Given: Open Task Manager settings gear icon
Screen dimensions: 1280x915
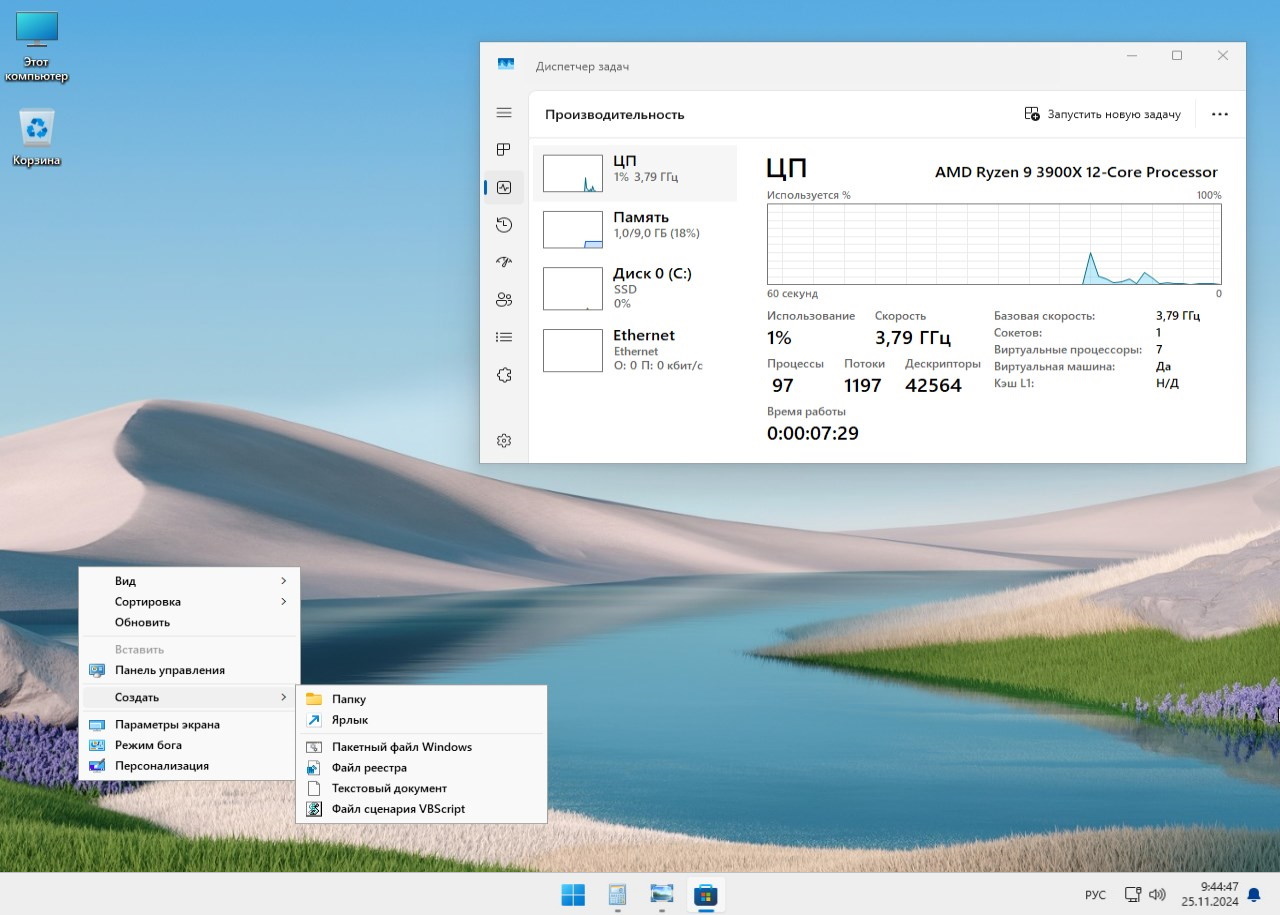Looking at the screenshot, I should point(504,441).
